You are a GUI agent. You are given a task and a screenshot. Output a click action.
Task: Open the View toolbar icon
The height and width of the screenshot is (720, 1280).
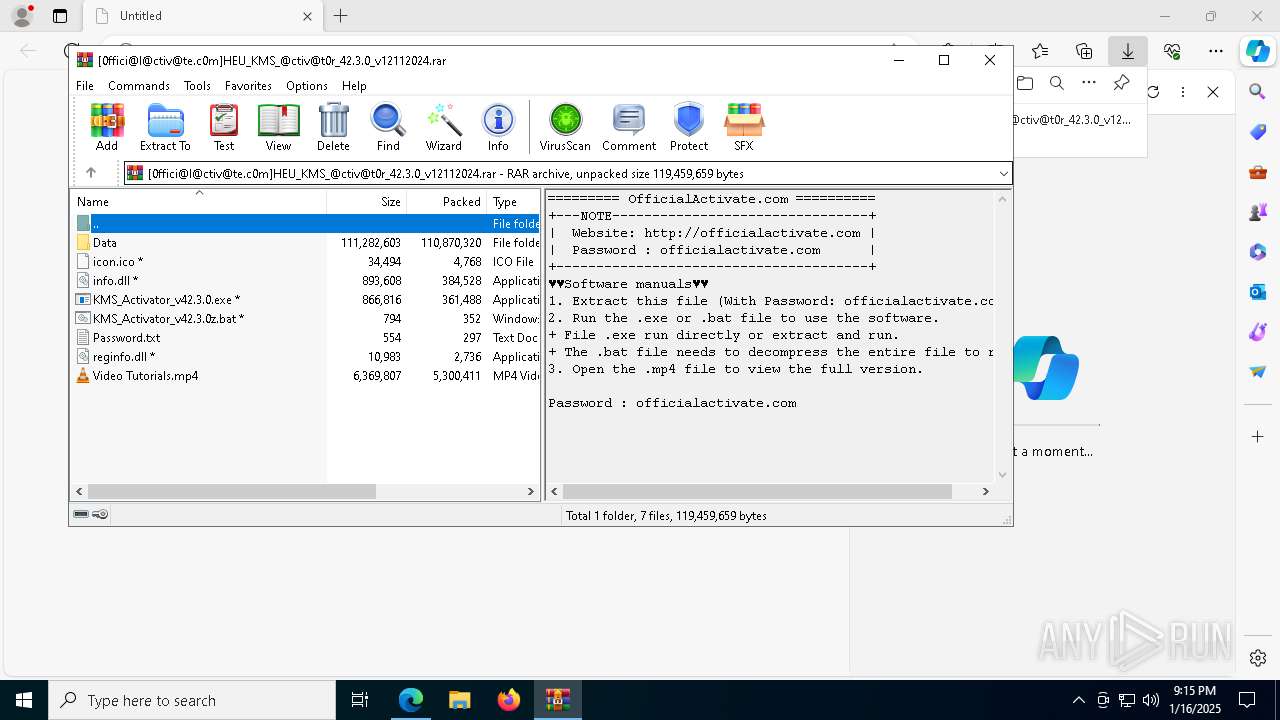point(278,127)
